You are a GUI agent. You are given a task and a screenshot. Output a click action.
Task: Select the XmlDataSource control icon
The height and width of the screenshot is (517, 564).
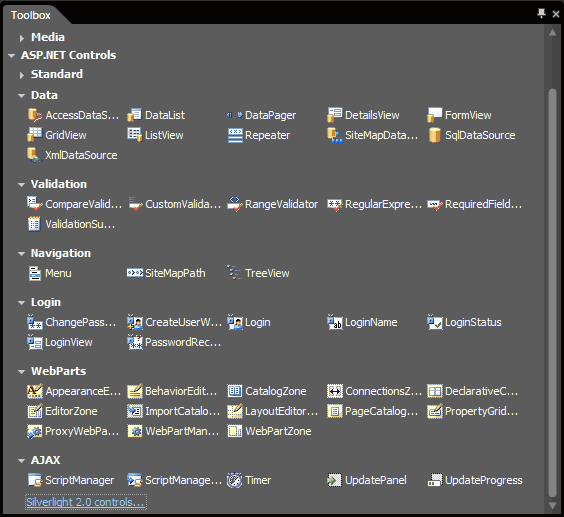[x=35, y=155]
